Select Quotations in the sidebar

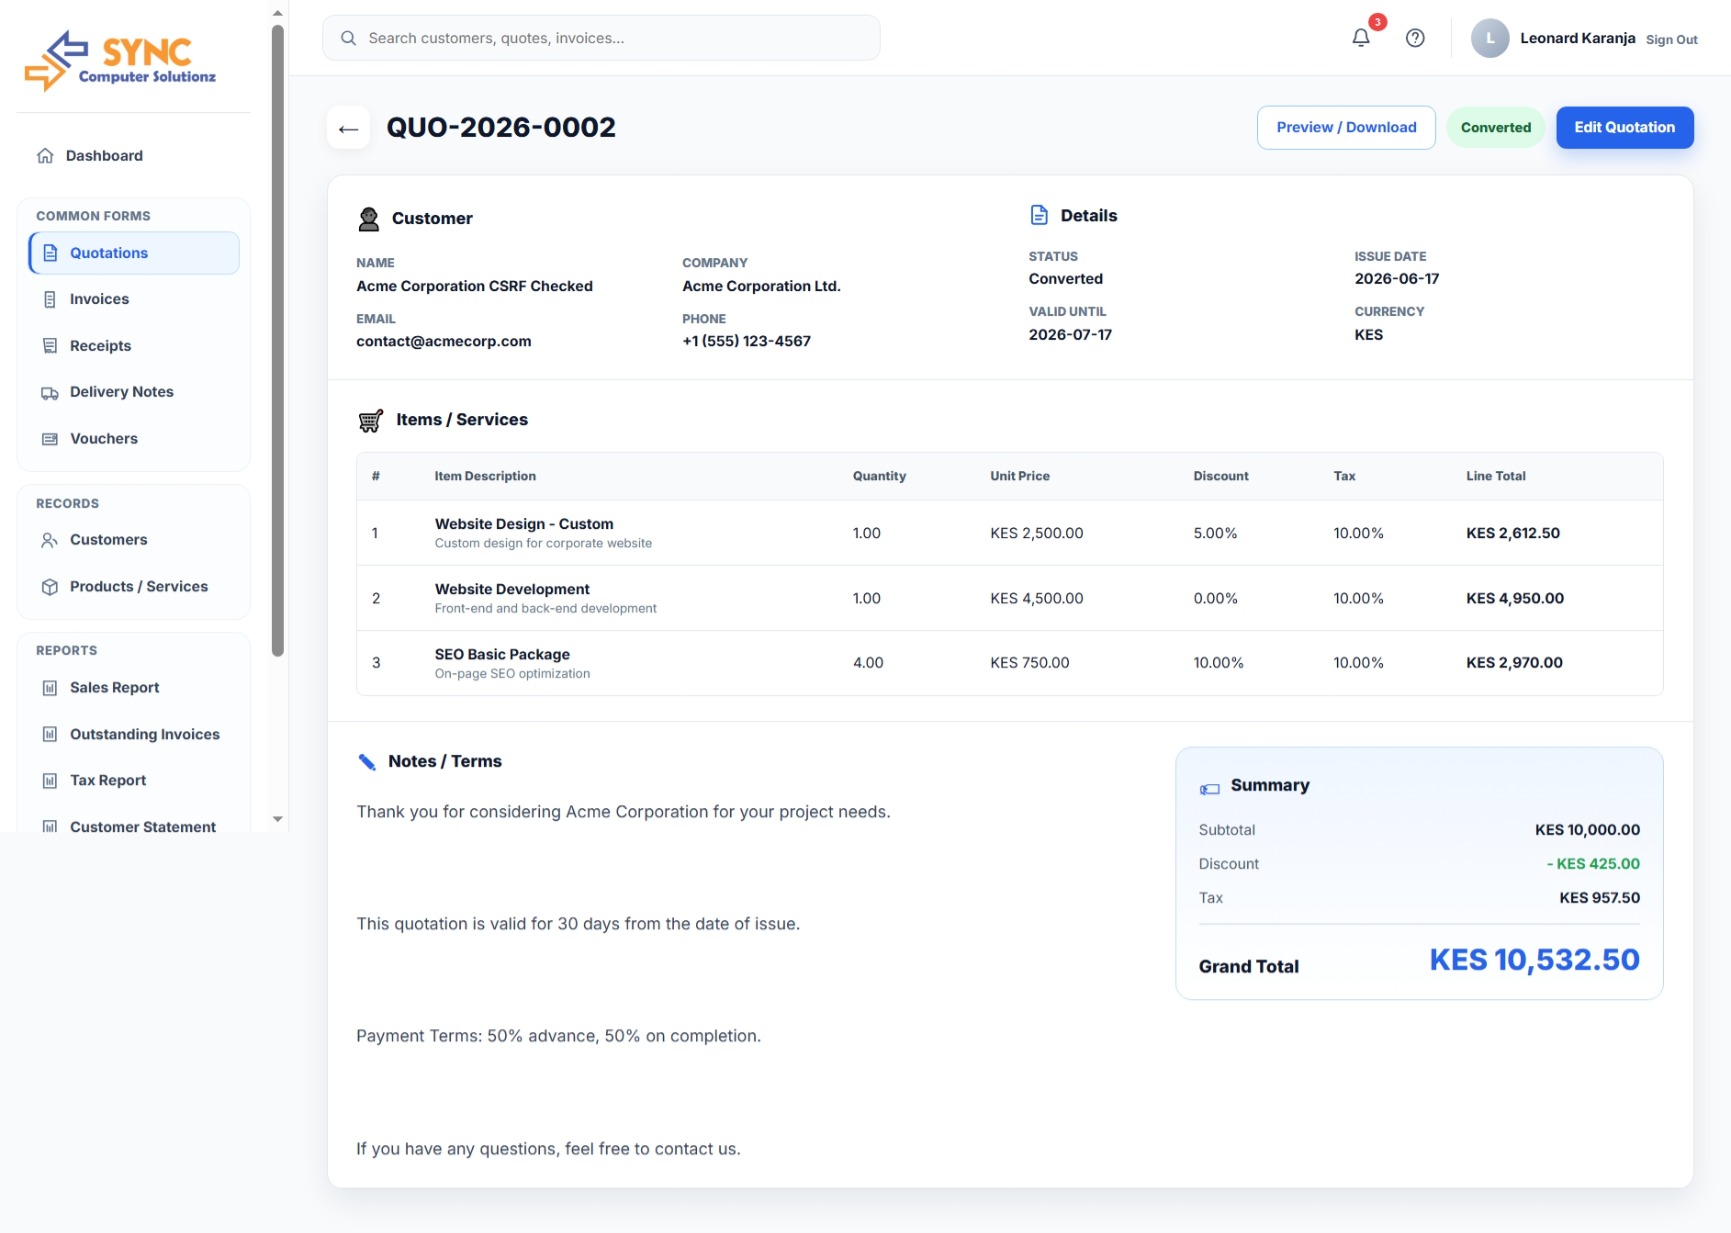[133, 253]
